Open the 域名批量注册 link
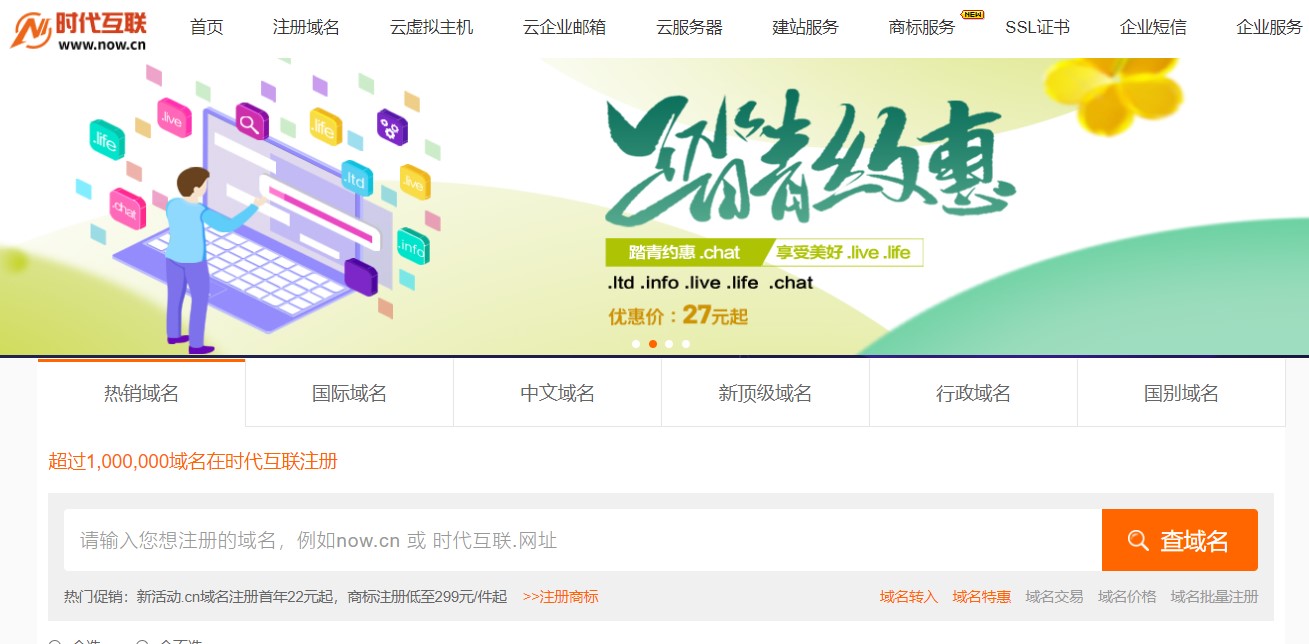 tap(1214, 597)
